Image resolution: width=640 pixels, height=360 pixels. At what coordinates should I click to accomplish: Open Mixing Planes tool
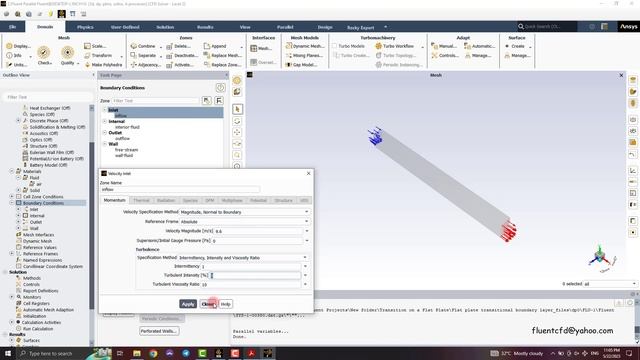point(304,56)
